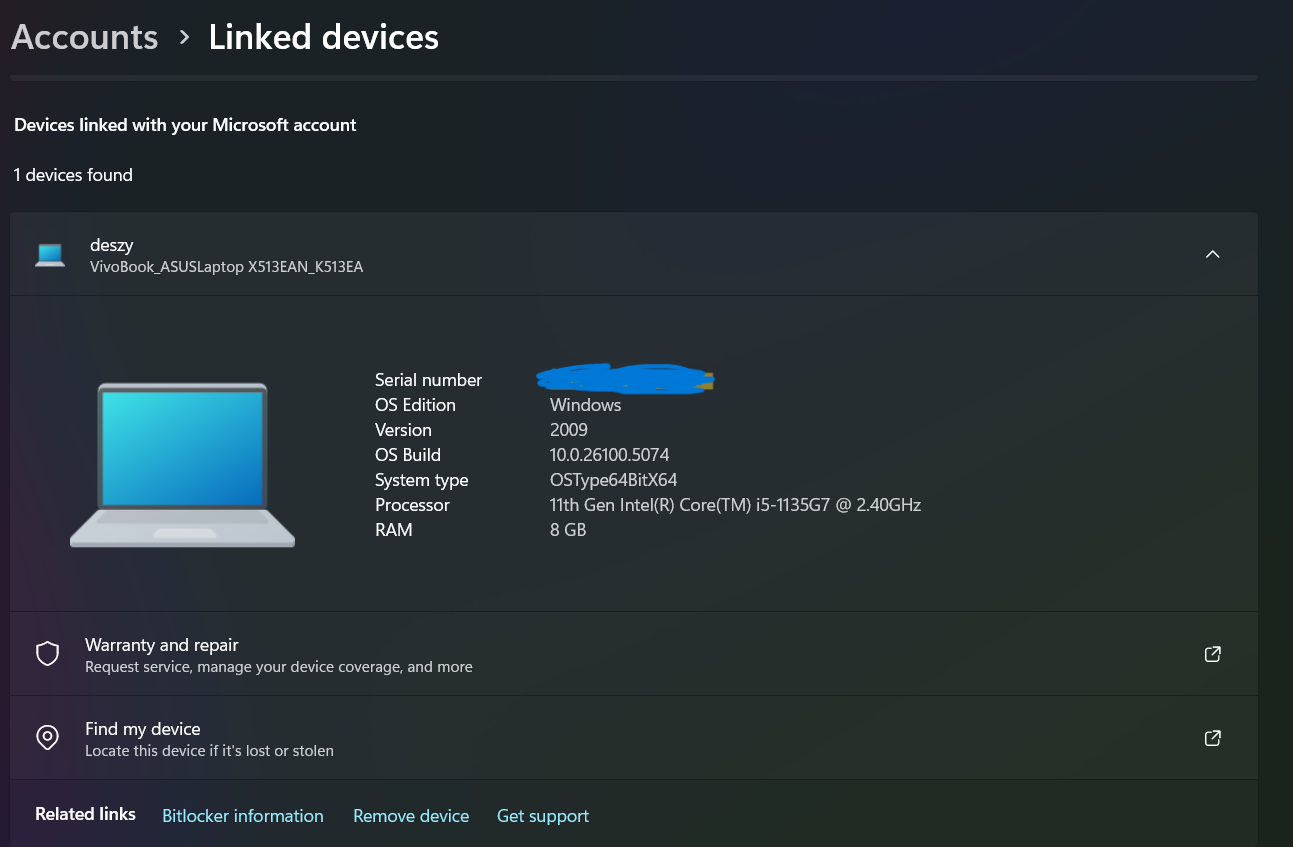This screenshot has height=847, width=1293.
Task: Click VivoBook_ASUSLaptop model subtitle
Action: [226, 267]
